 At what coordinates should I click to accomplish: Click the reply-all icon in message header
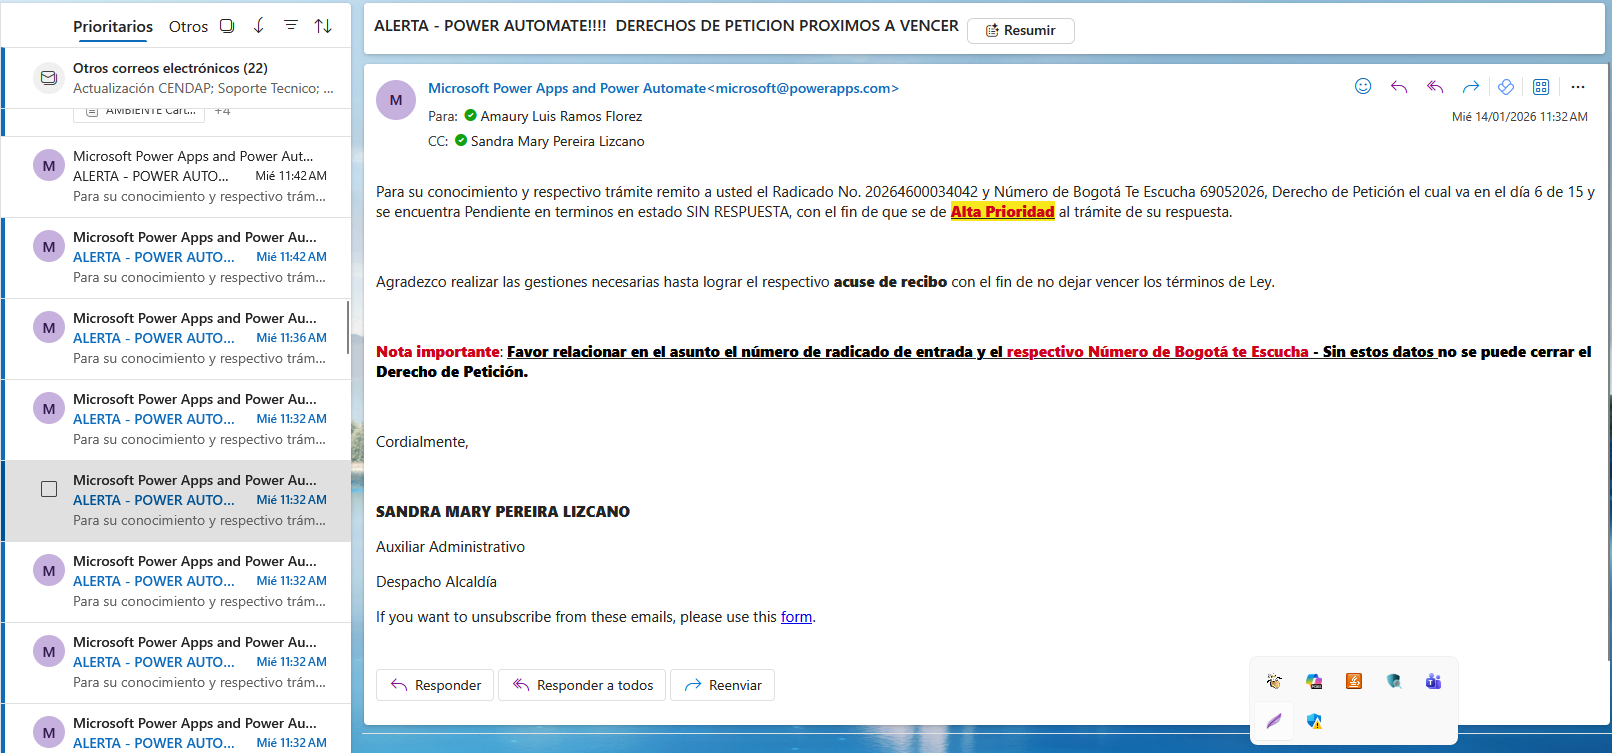tap(1435, 87)
